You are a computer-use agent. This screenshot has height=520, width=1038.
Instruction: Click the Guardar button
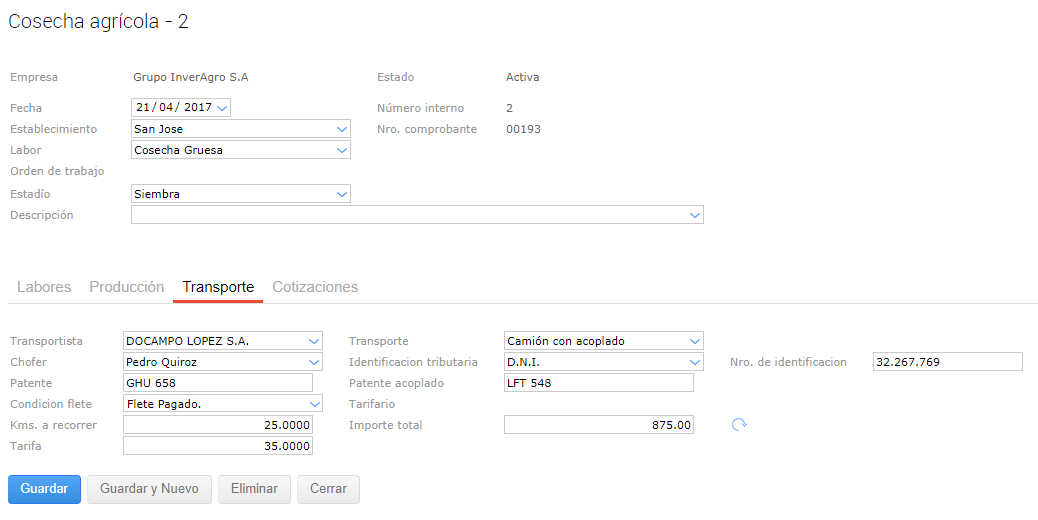[x=44, y=489]
